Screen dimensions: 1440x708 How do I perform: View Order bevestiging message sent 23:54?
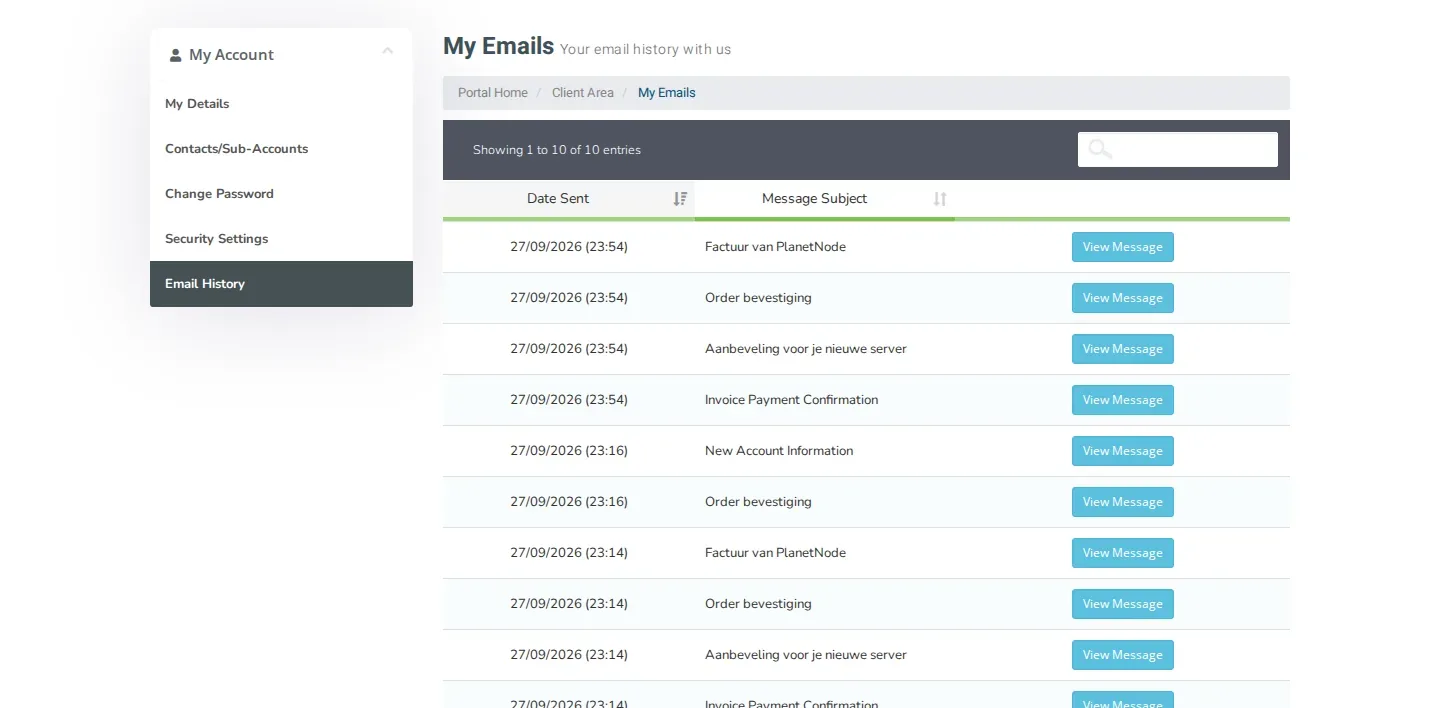coord(1123,298)
